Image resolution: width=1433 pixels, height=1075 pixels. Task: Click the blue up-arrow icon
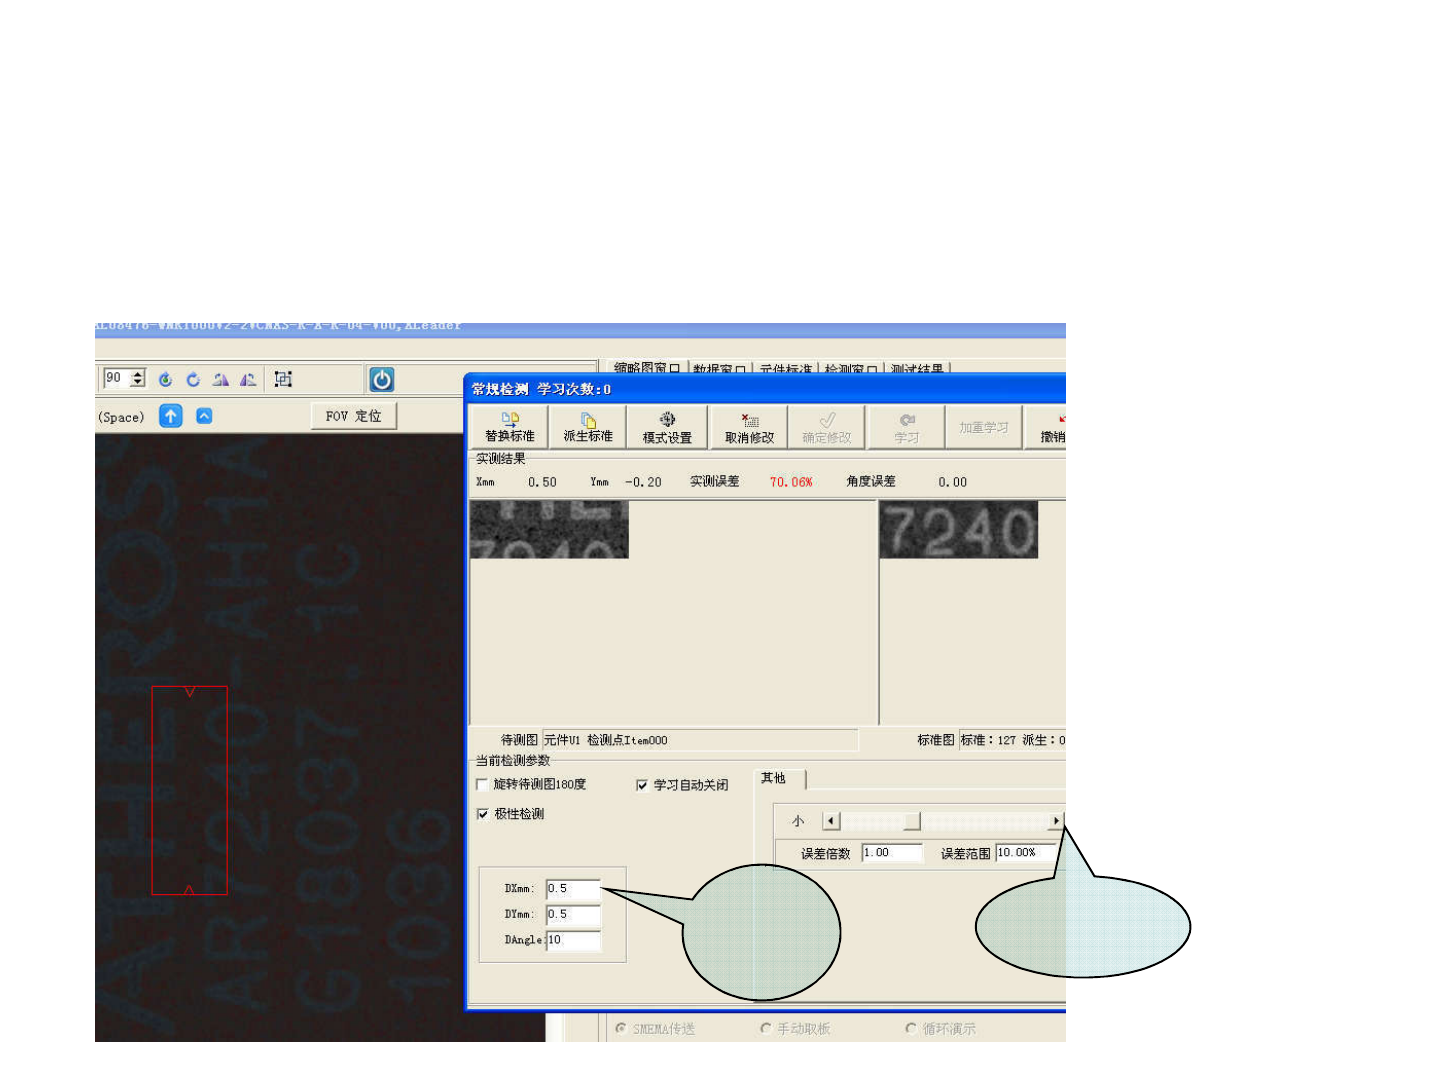(171, 416)
